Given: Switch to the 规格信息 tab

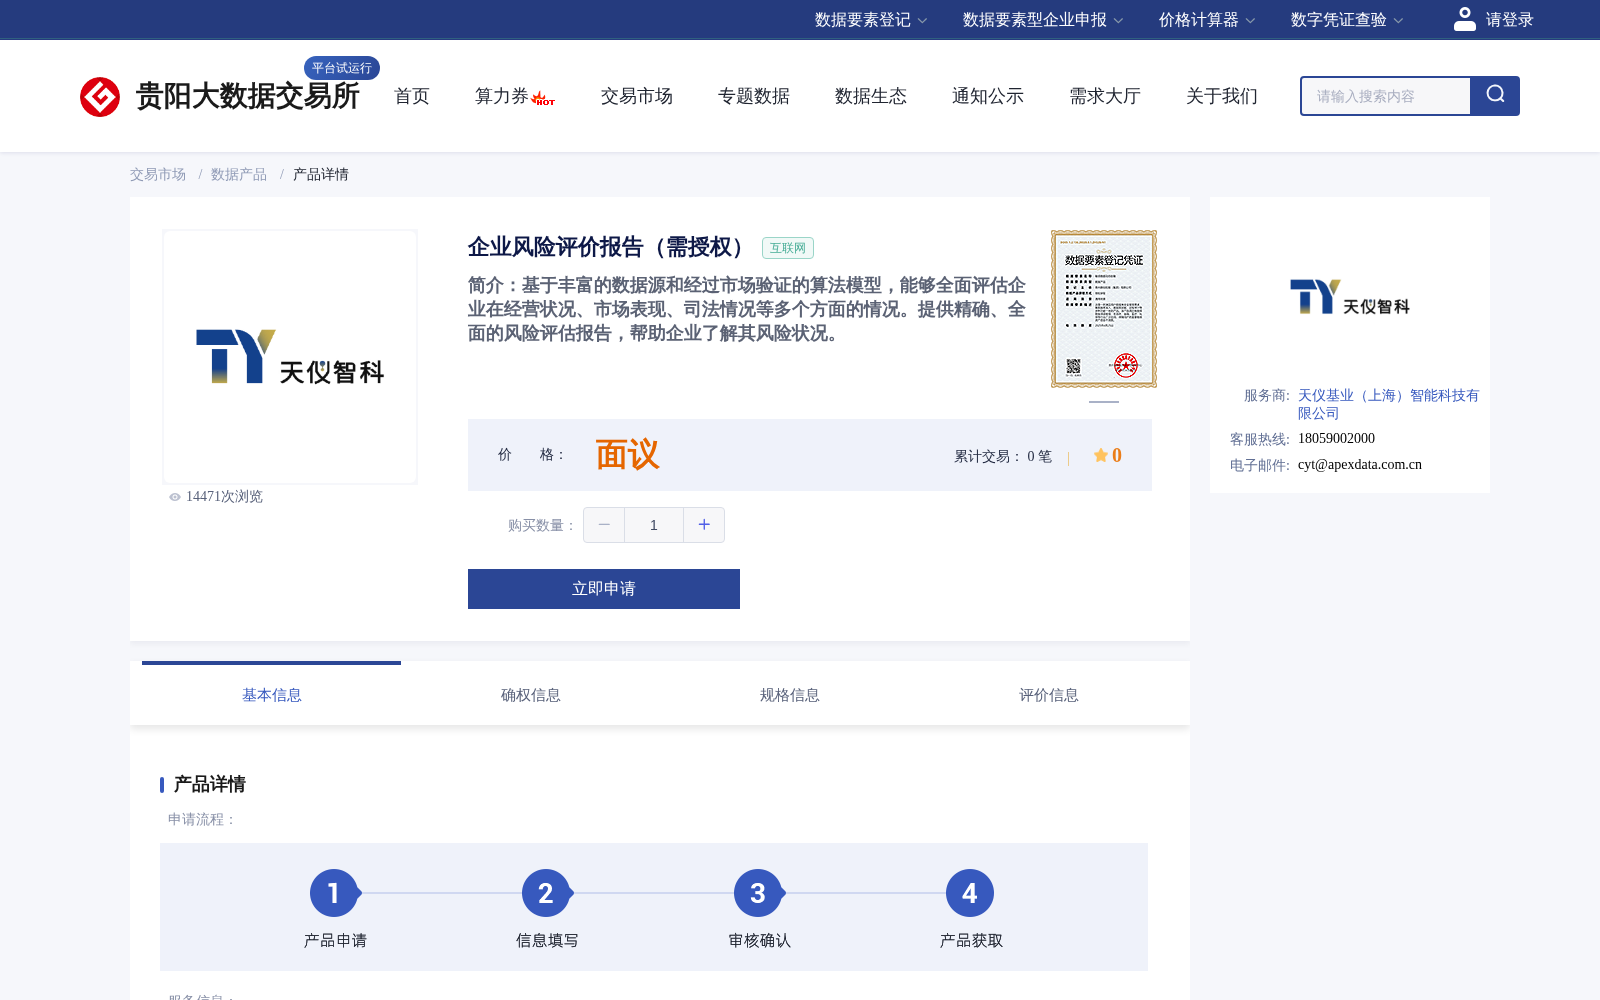Looking at the screenshot, I should 790,694.
